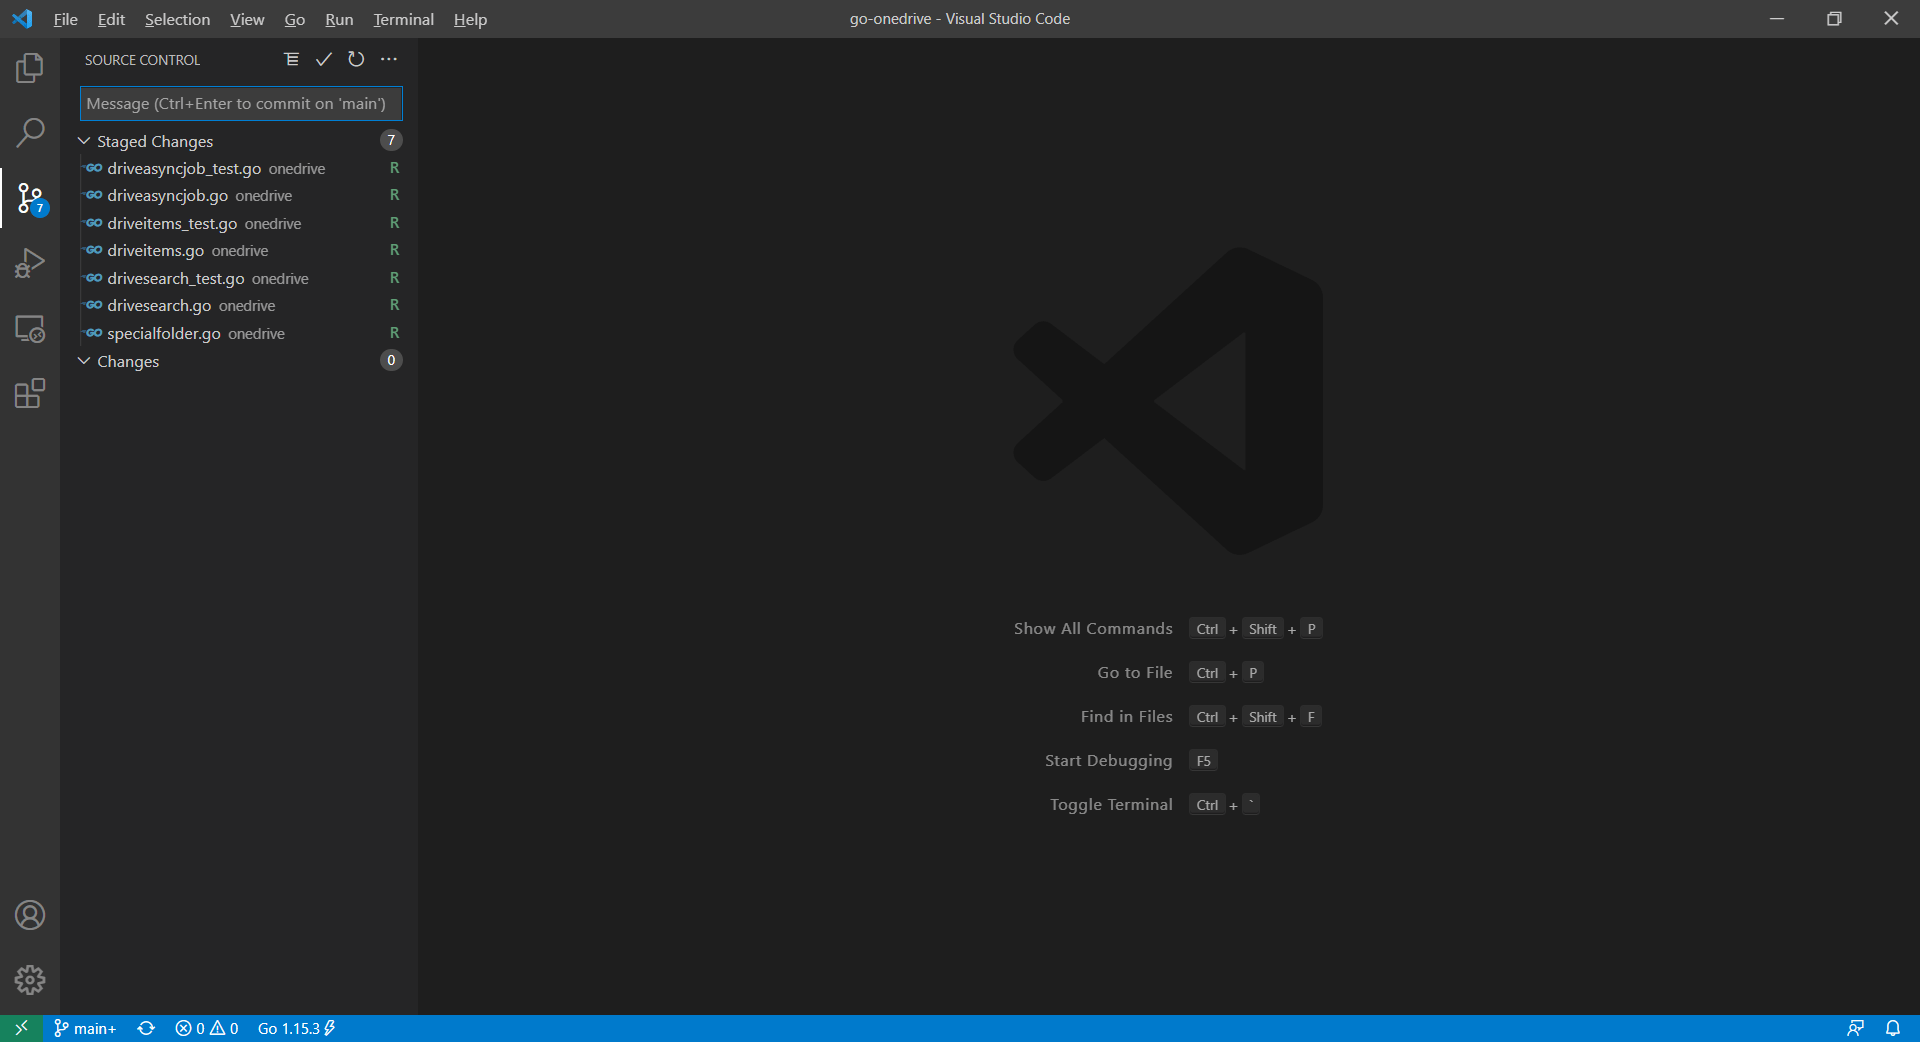The height and width of the screenshot is (1042, 1920).
Task: Open the More Actions ellipsis menu
Action: 389,59
